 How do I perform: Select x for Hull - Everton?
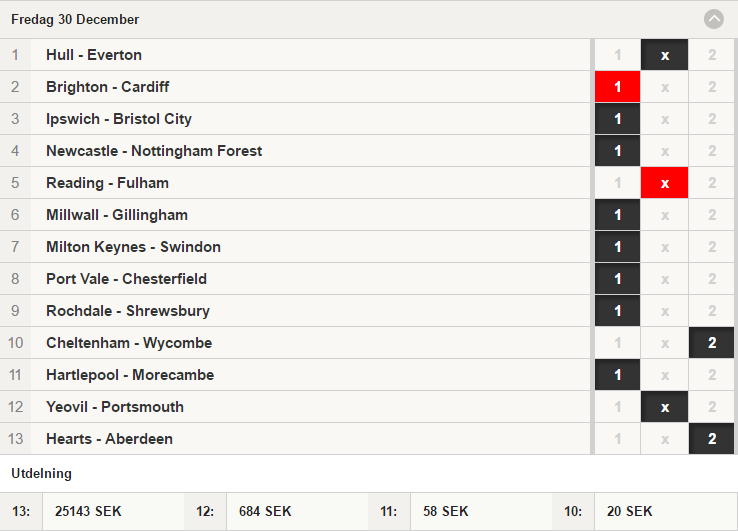664,55
